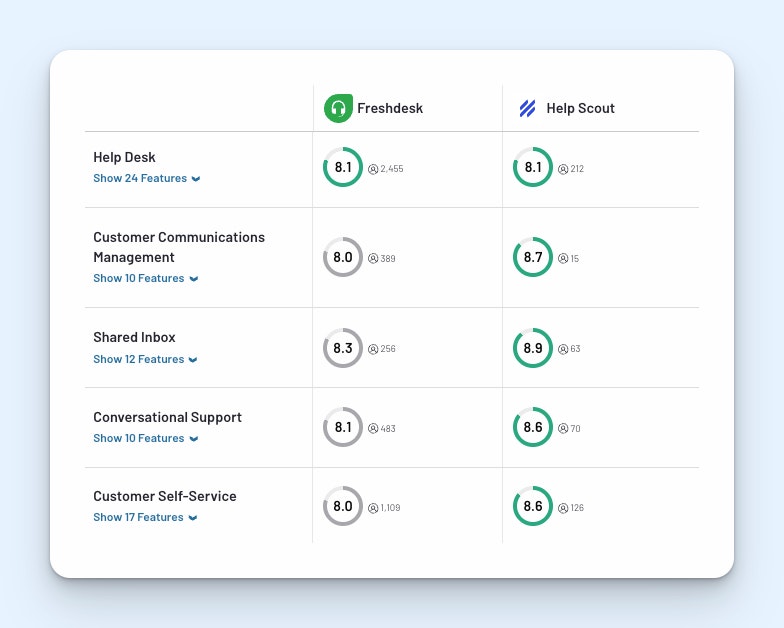Click Freshdesk 8.3 Shared Inbox score ring
This screenshot has width=784, height=628.
click(343, 348)
